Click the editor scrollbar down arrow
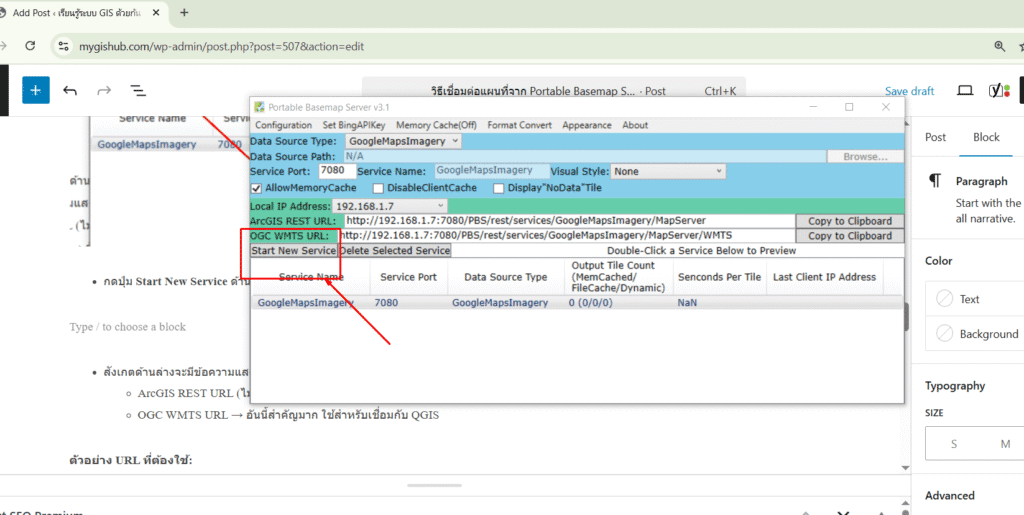This screenshot has height=515, width=1024. (x=905, y=468)
